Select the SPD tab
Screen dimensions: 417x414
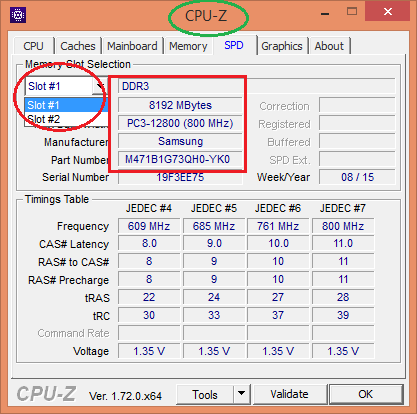234,45
